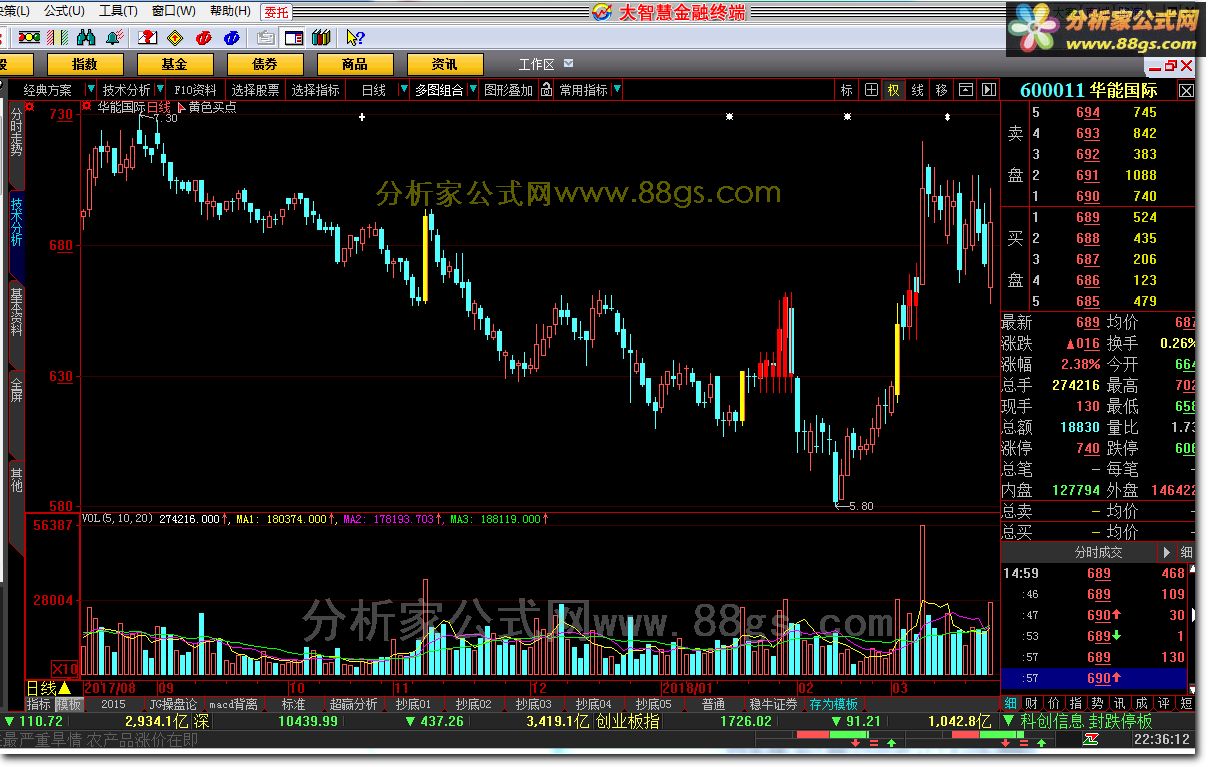This screenshot has height=767, width=1208.
Task: Click the 细 button beside 分时成交
Action: [x=1186, y=552]
